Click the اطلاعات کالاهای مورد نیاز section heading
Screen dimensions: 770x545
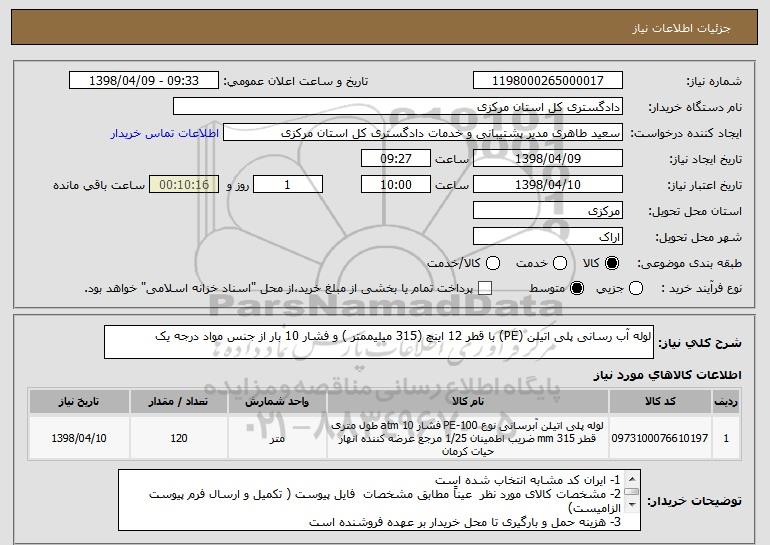[667, 375]
